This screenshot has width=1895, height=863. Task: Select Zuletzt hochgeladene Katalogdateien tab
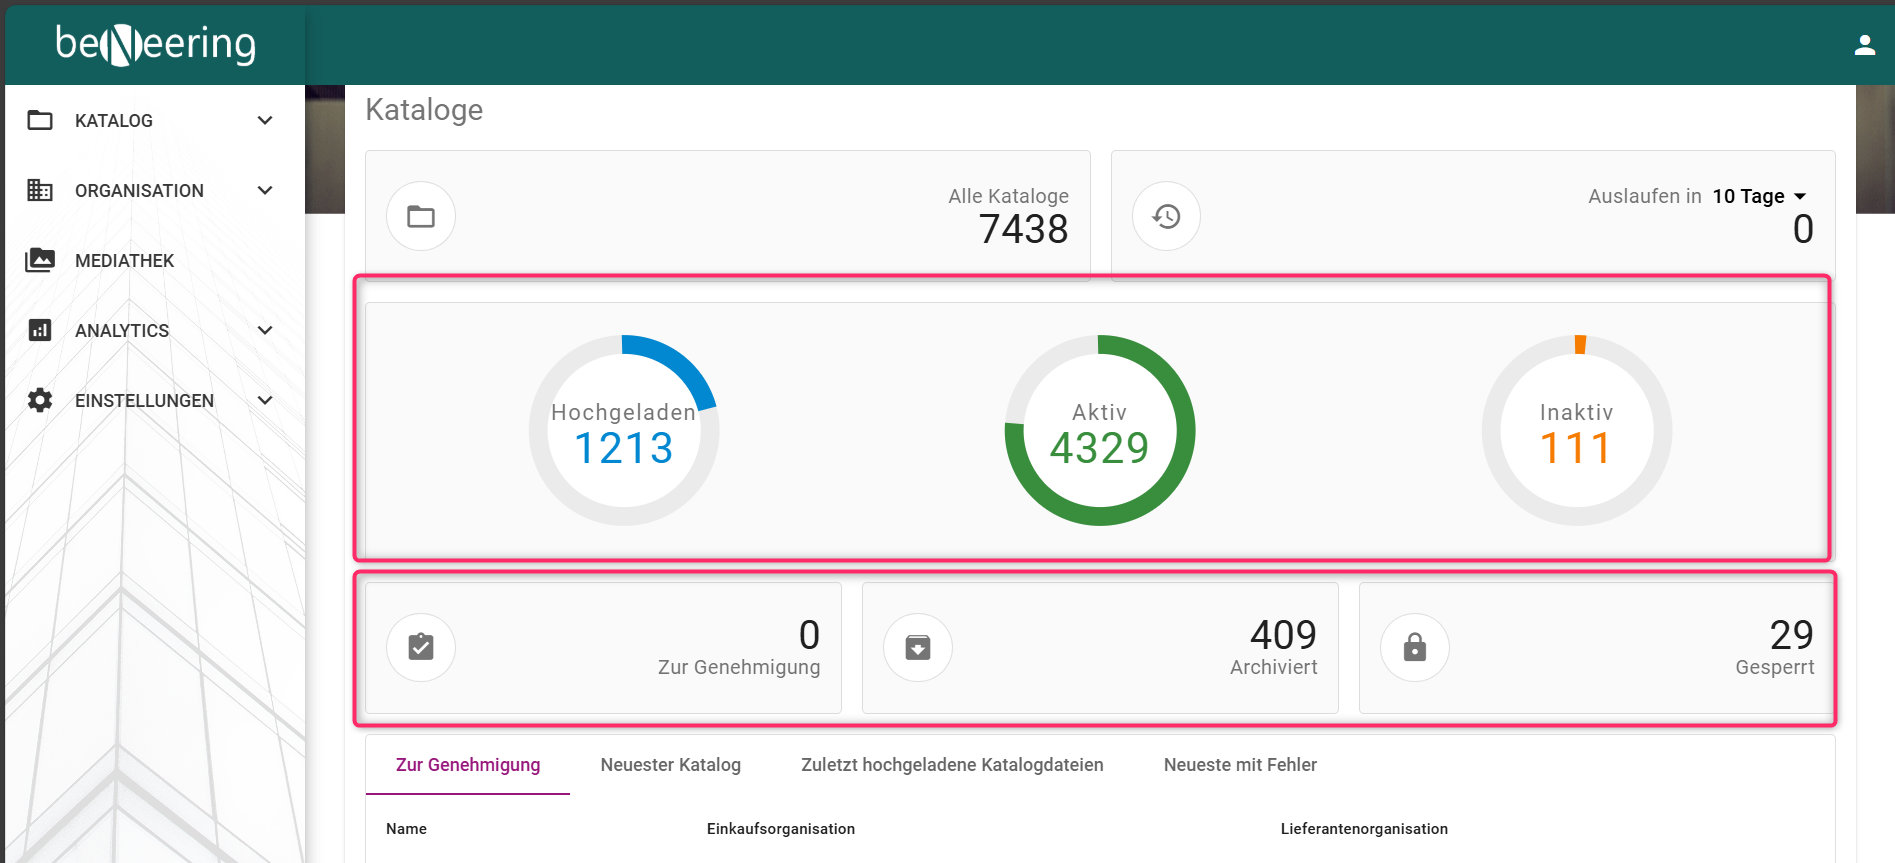[x=952, y=765]
